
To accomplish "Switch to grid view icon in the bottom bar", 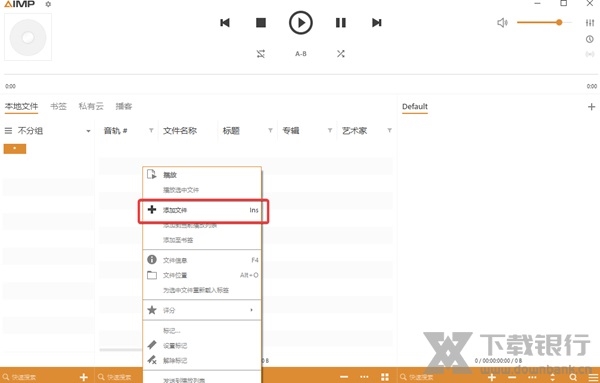I will click(x=385, y=377).
